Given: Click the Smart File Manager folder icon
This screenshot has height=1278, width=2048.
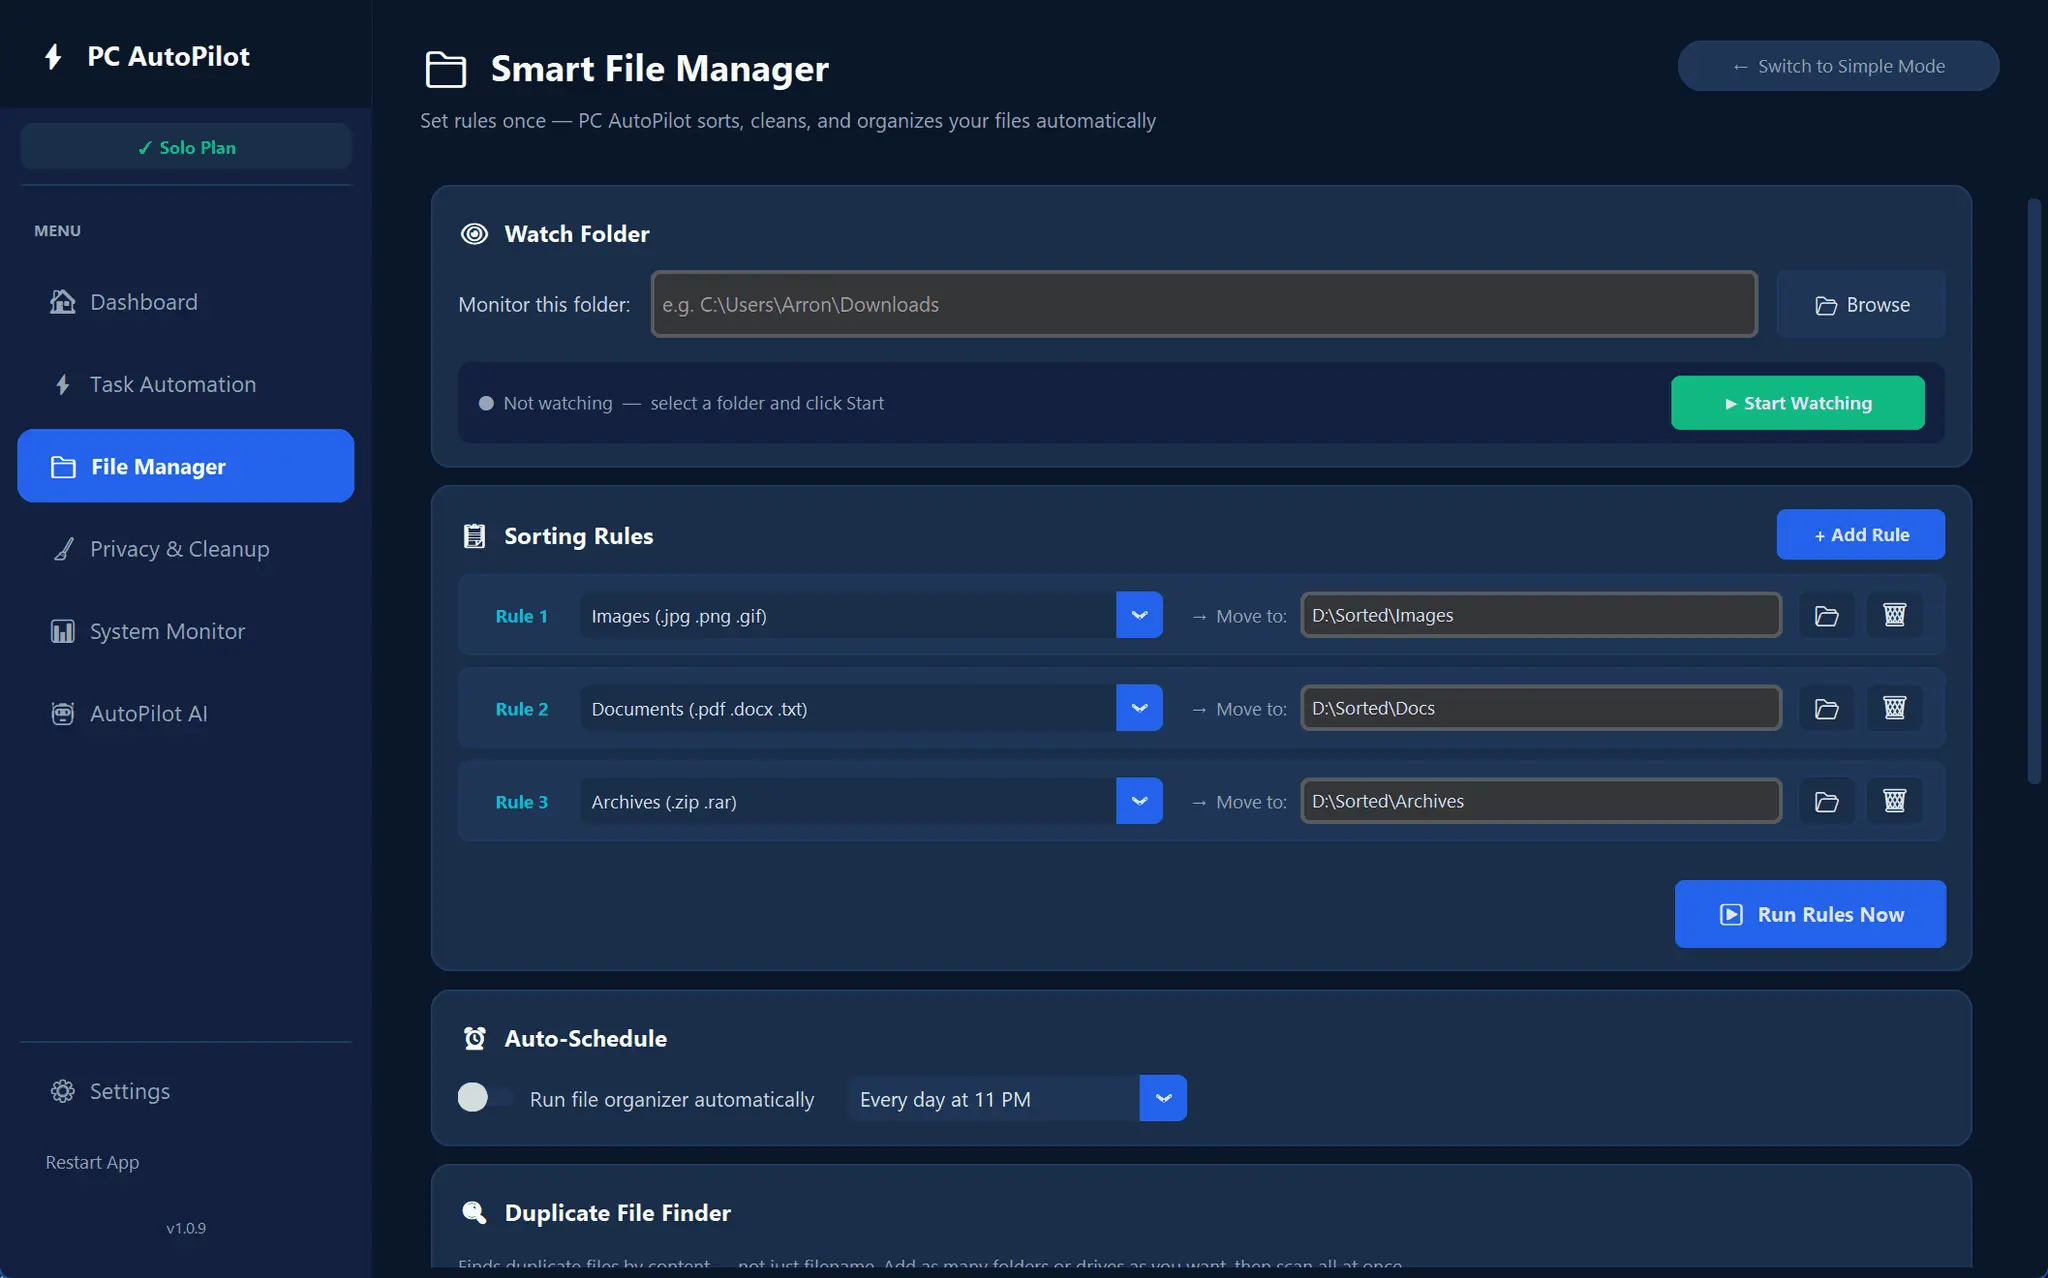Looking at the screenshot, I should [446, 69].
